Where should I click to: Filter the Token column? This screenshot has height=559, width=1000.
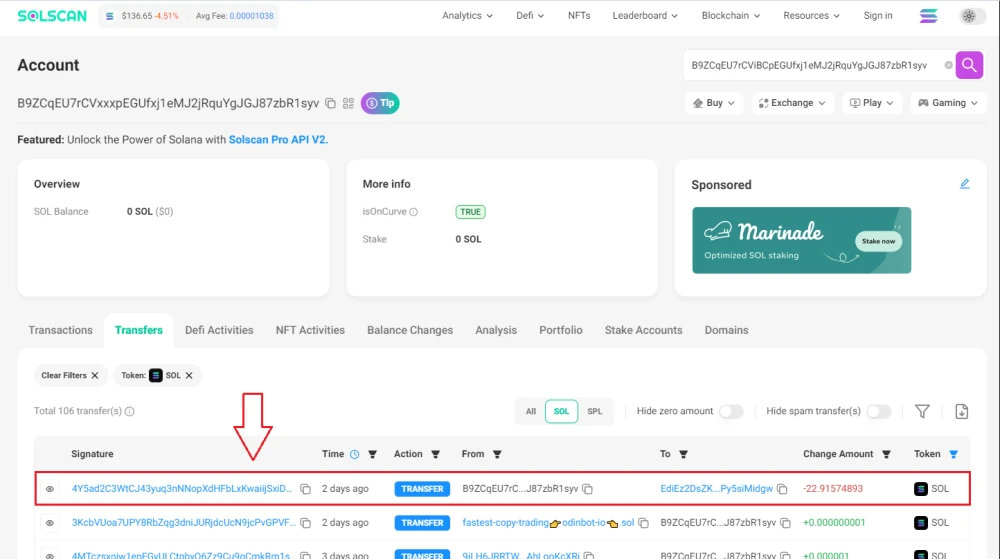(953, 454)
